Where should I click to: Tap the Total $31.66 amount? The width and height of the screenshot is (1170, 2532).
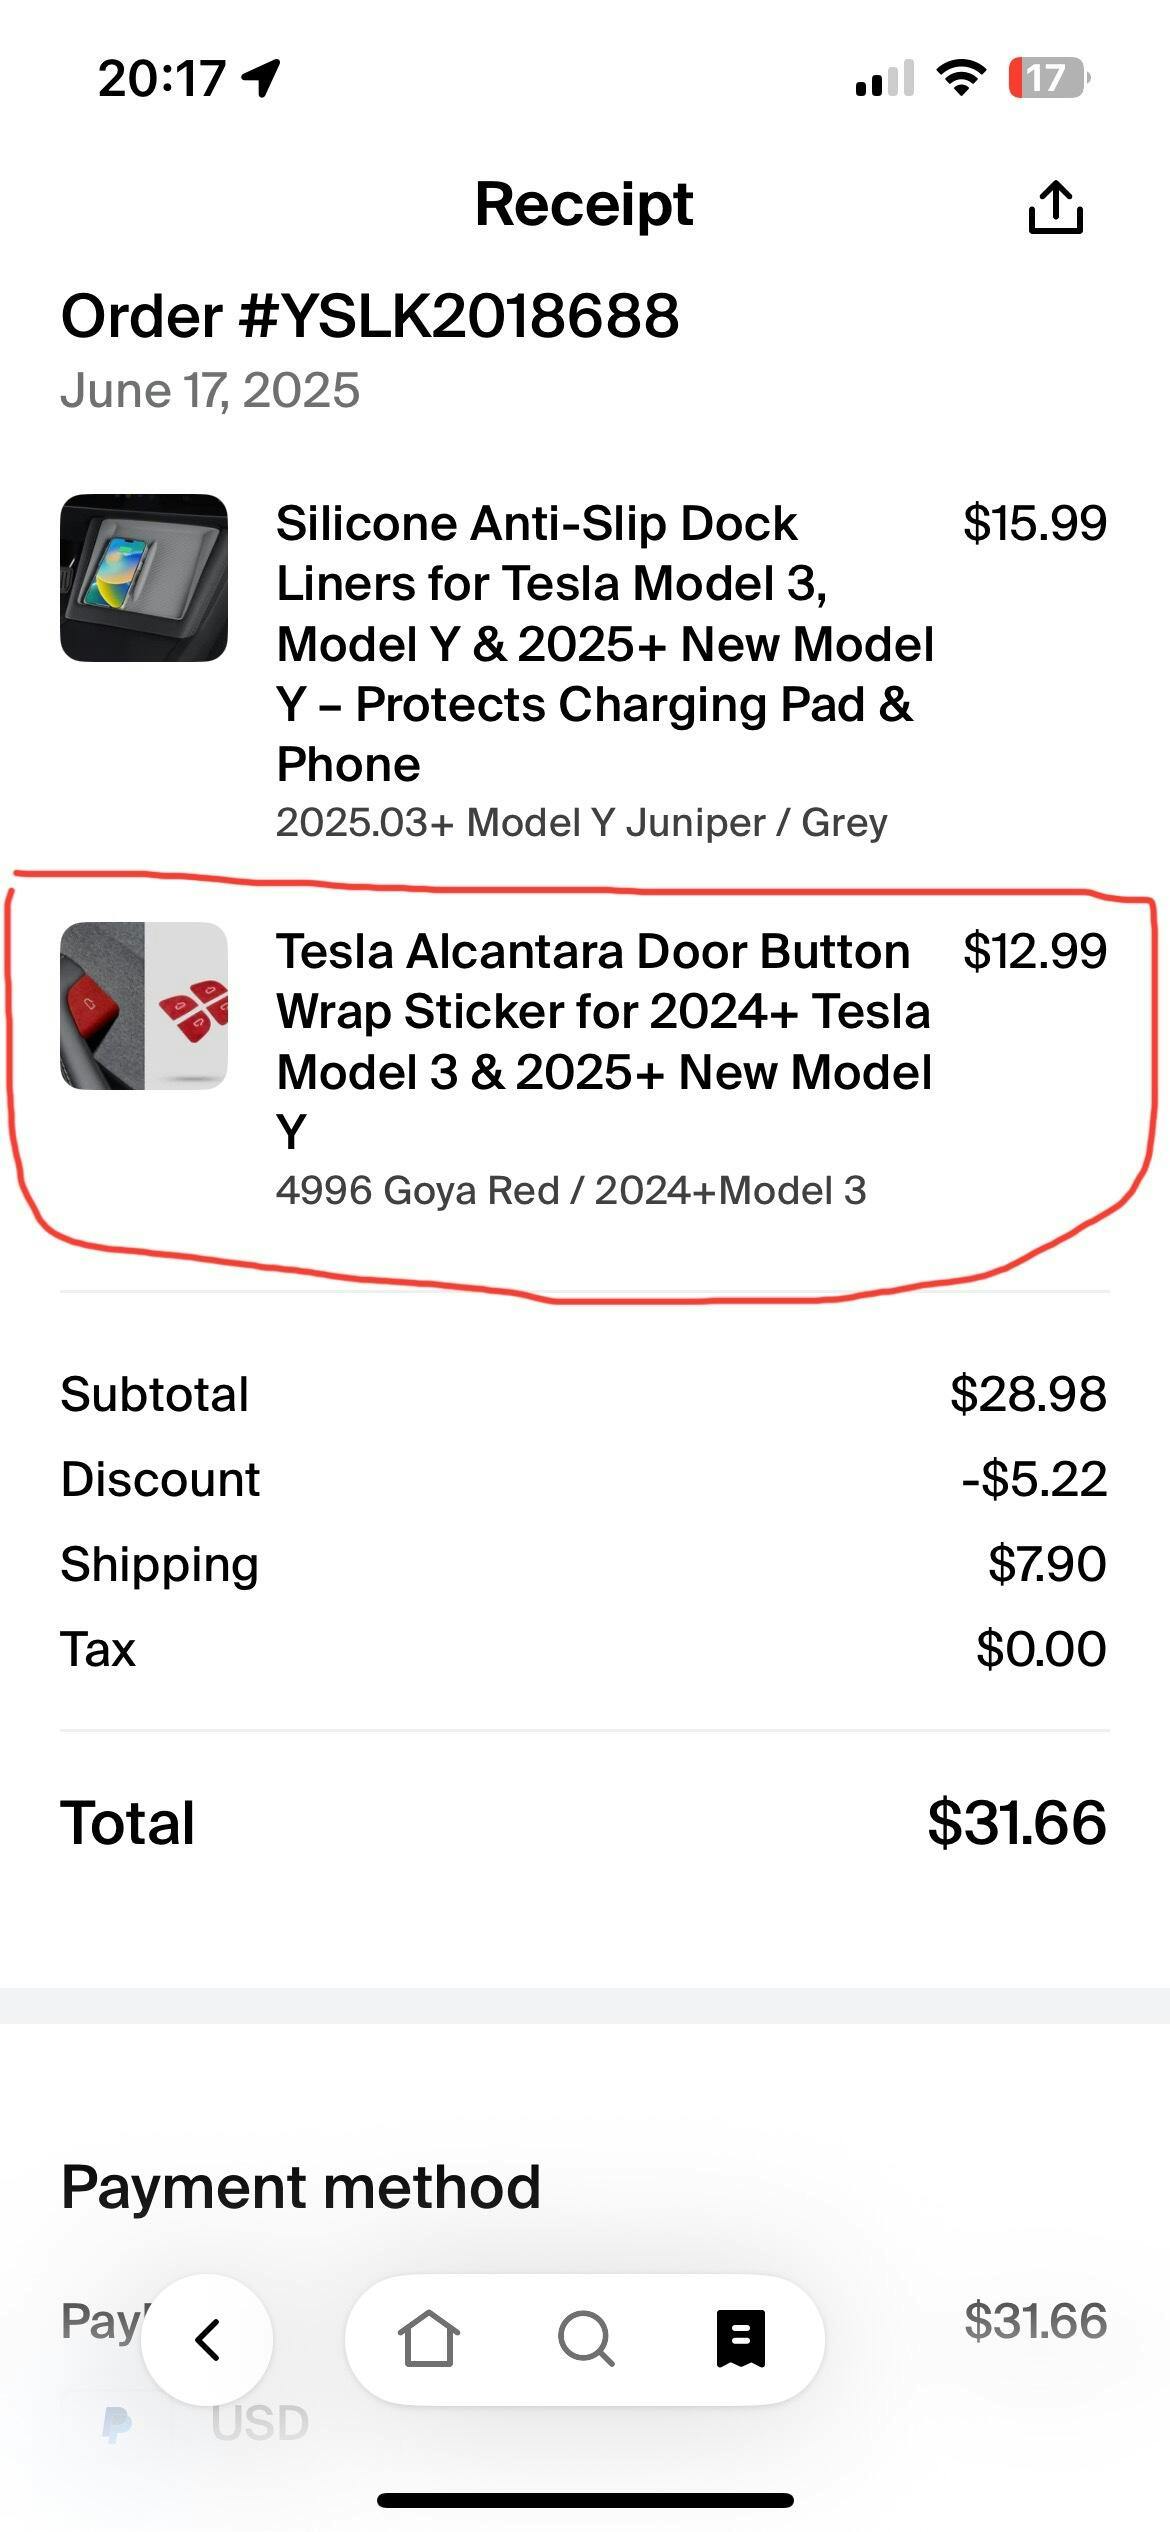pos(1017,1822)
